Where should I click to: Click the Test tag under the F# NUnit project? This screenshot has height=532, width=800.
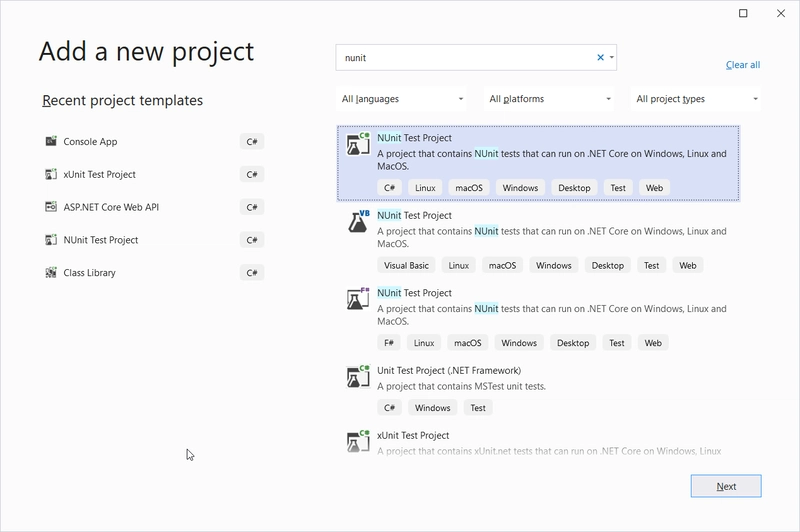617,343
